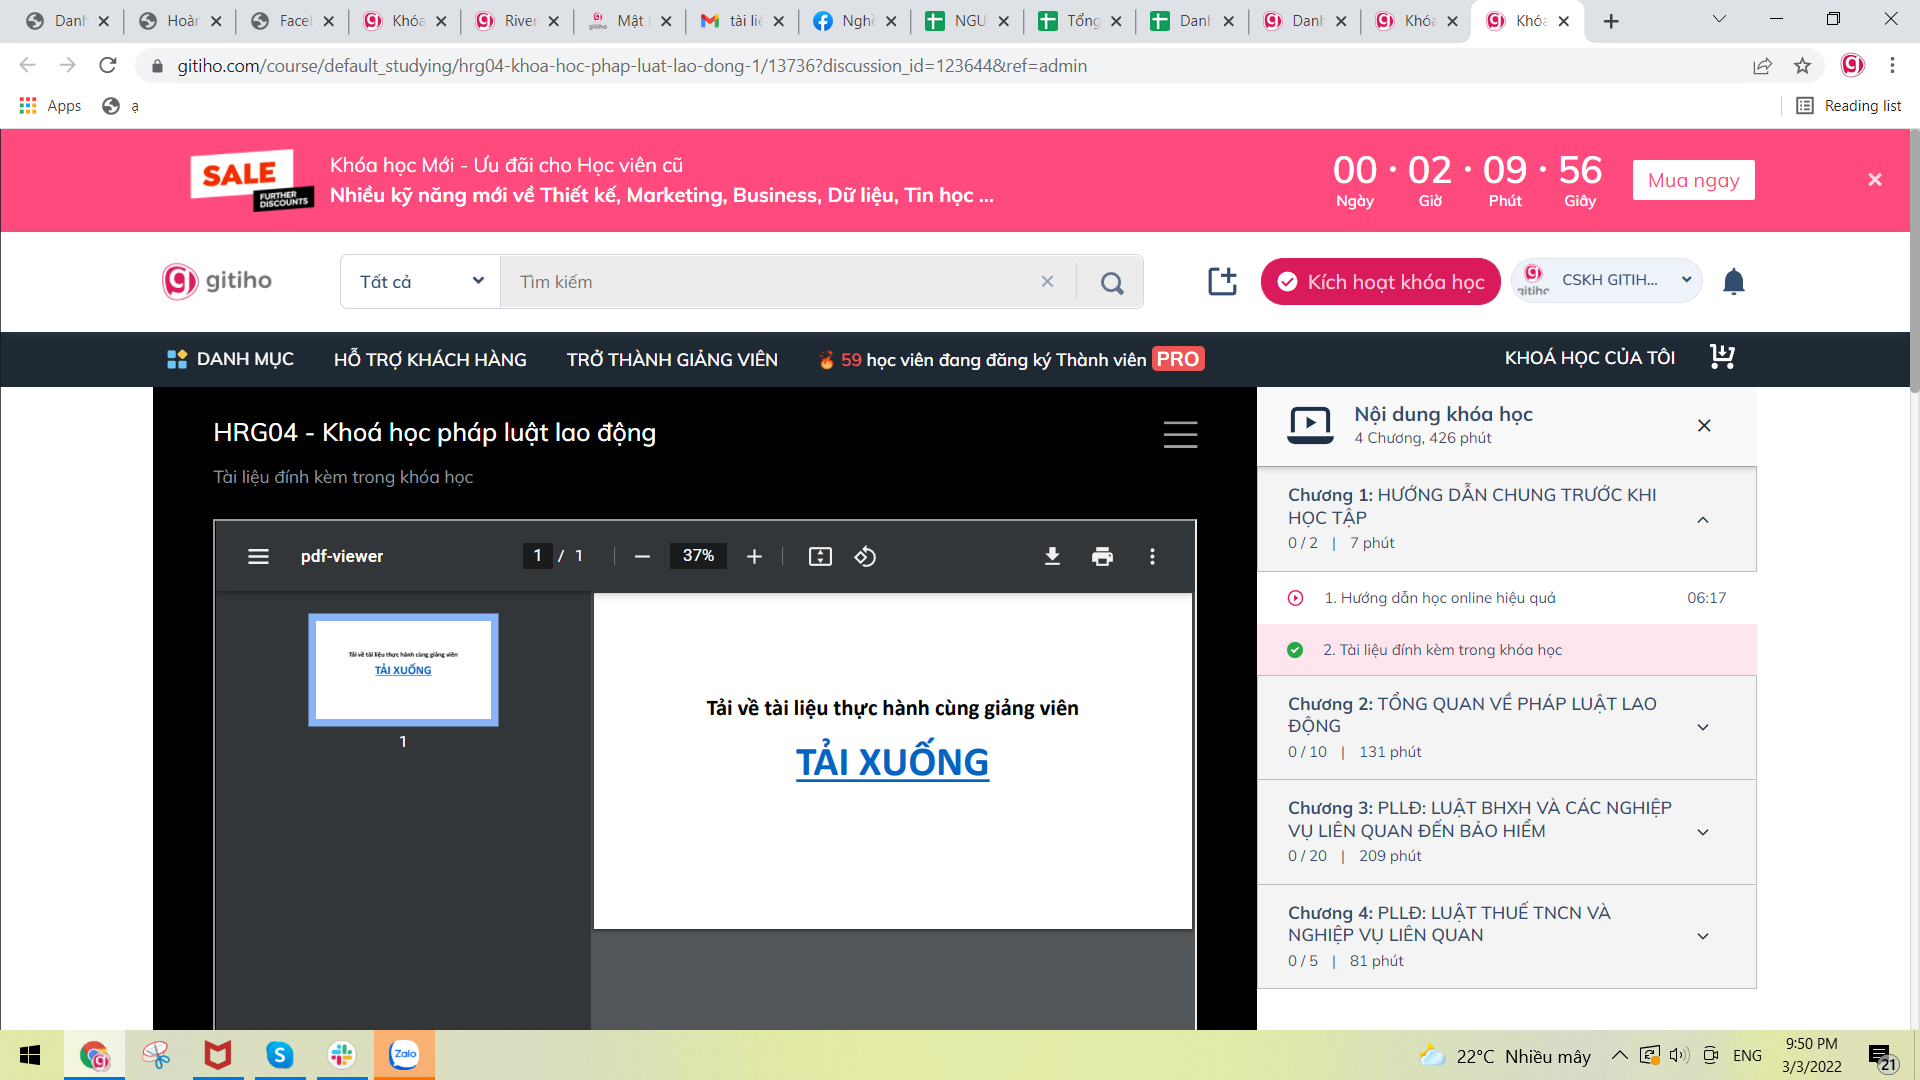1920x1080 pixels.
Task: Open DANH MỤC menu
Action: (x=230, y=359)
